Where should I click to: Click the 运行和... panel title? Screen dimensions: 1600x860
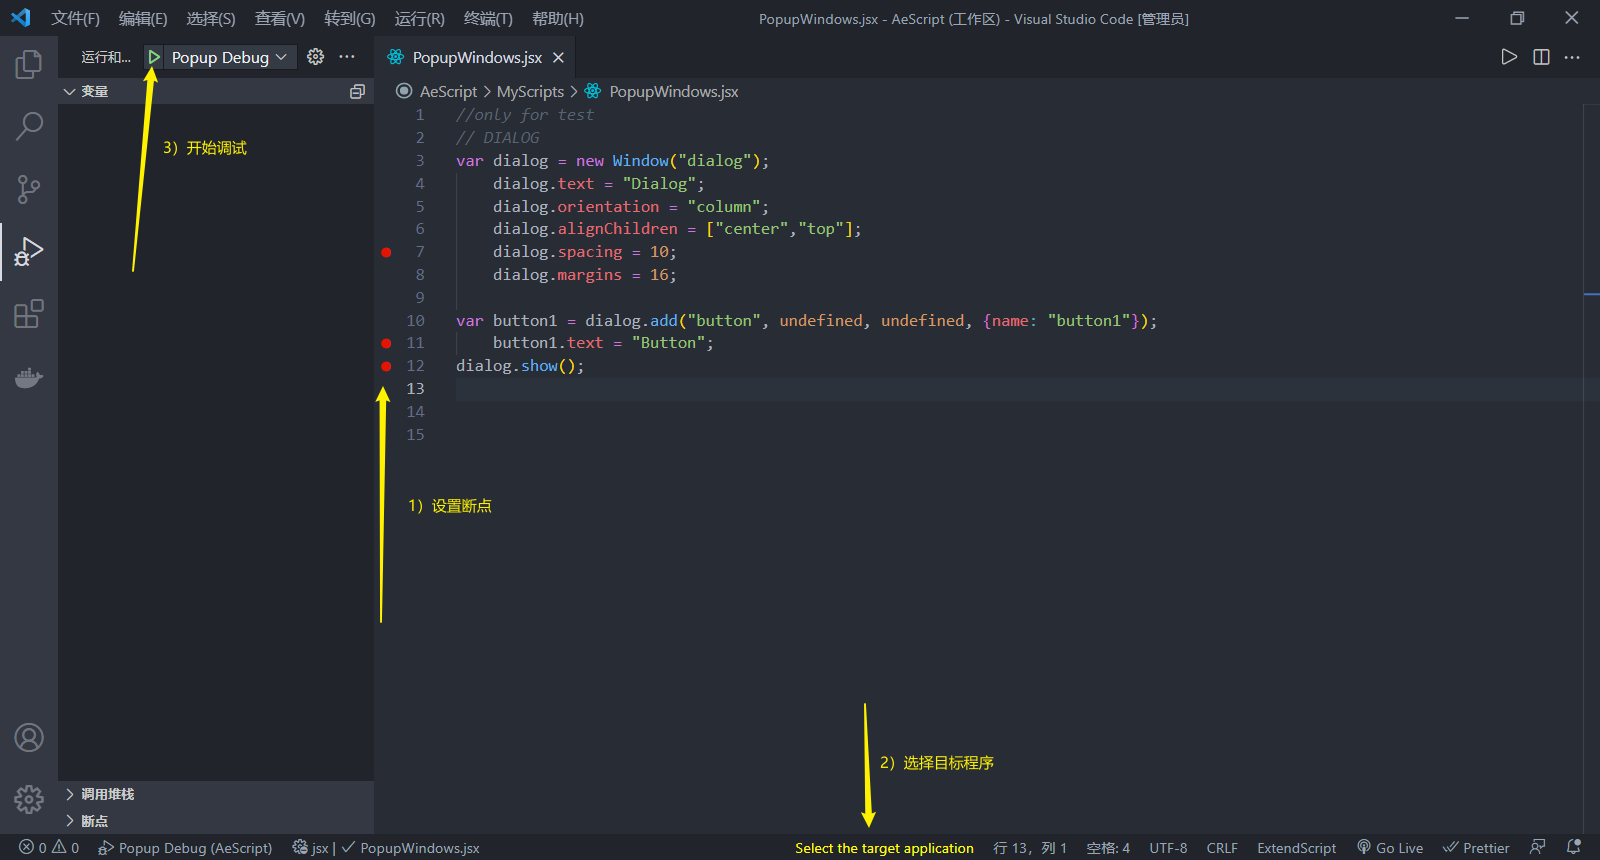coord(106,57)
